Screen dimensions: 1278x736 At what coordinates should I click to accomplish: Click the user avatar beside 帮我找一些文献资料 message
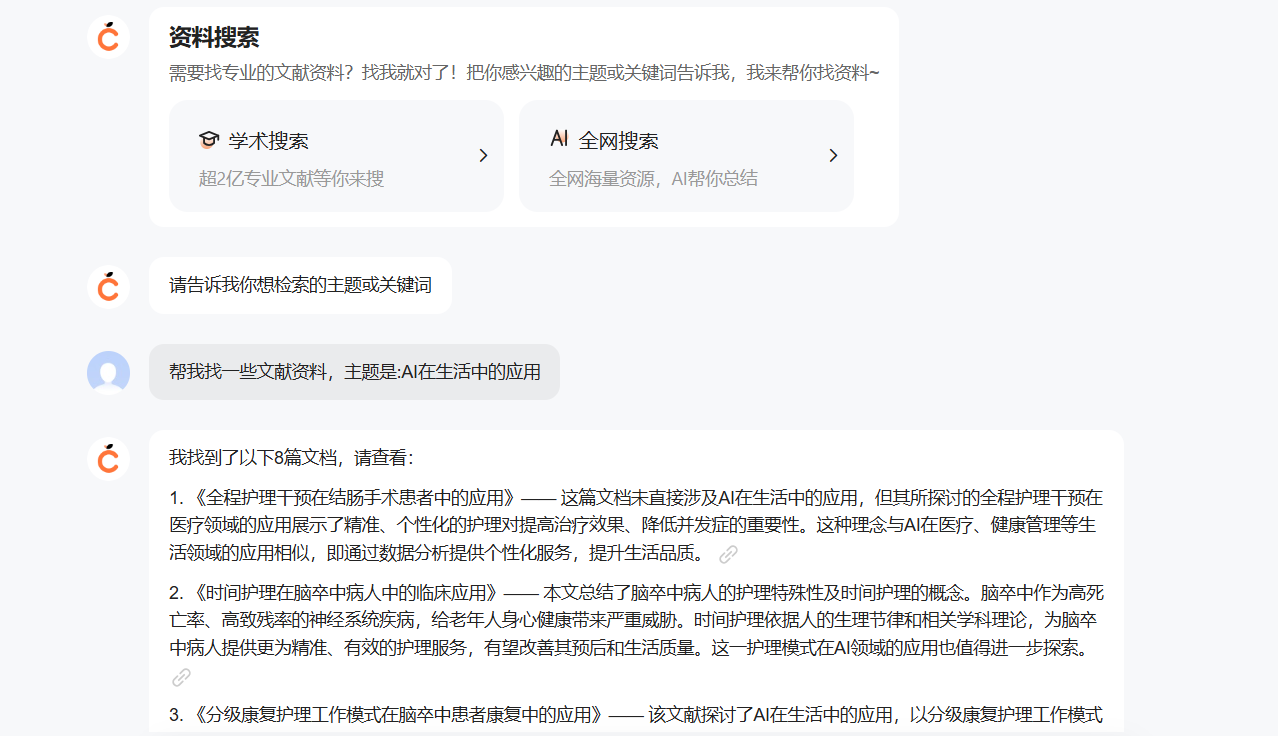click(108, 372)
